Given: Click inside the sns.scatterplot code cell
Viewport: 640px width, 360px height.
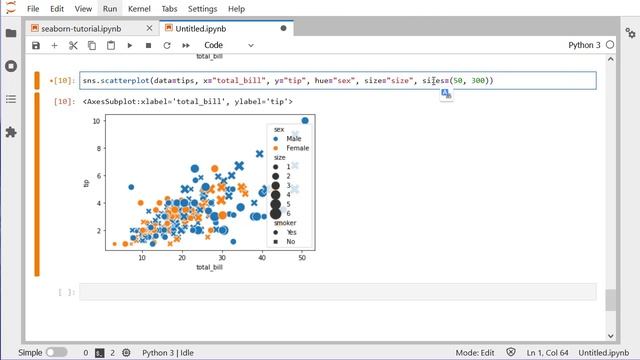Looking at the screenshot, I should (338, 80).
